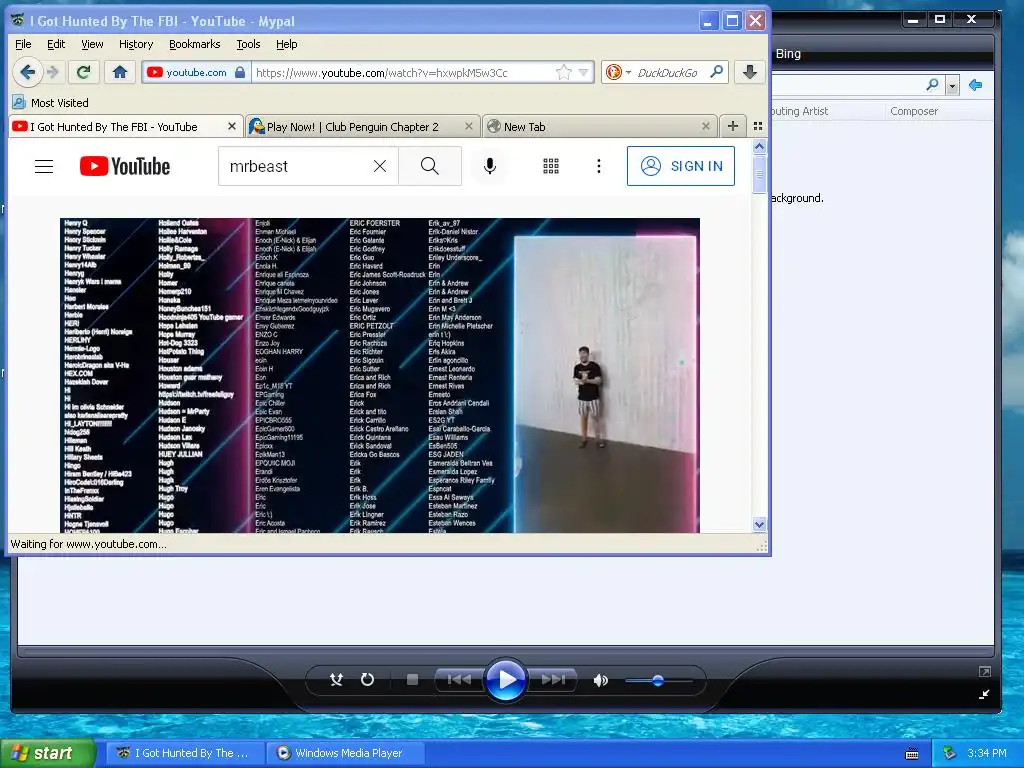Go back with the browser back arrow

pyautogui.click(x=27, y=72)
